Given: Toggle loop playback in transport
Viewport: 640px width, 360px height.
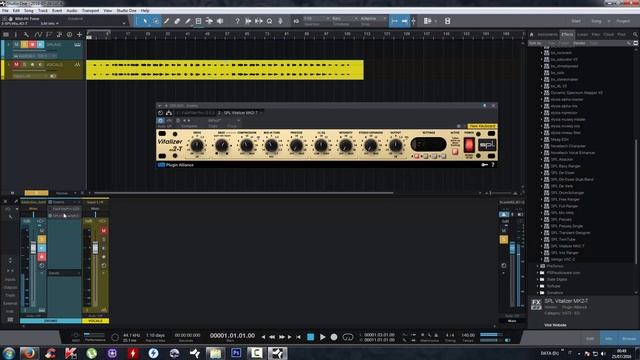Looking at the screenshot, I should pyautogui.click(x=348, y=337).
